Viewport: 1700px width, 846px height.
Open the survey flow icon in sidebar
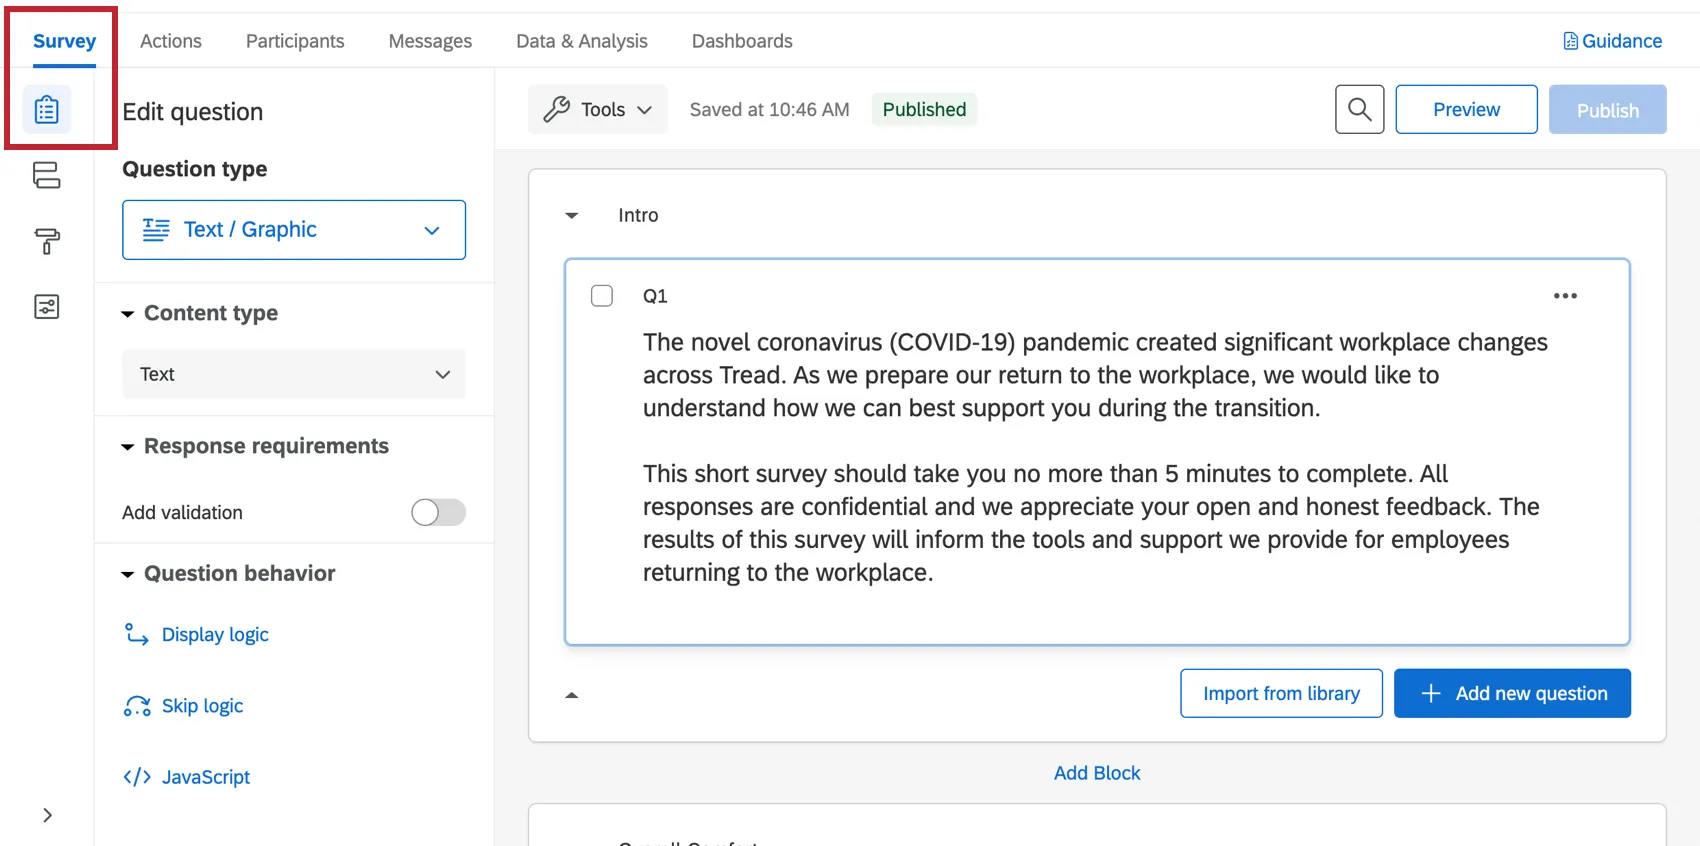(x=47, y=175)
